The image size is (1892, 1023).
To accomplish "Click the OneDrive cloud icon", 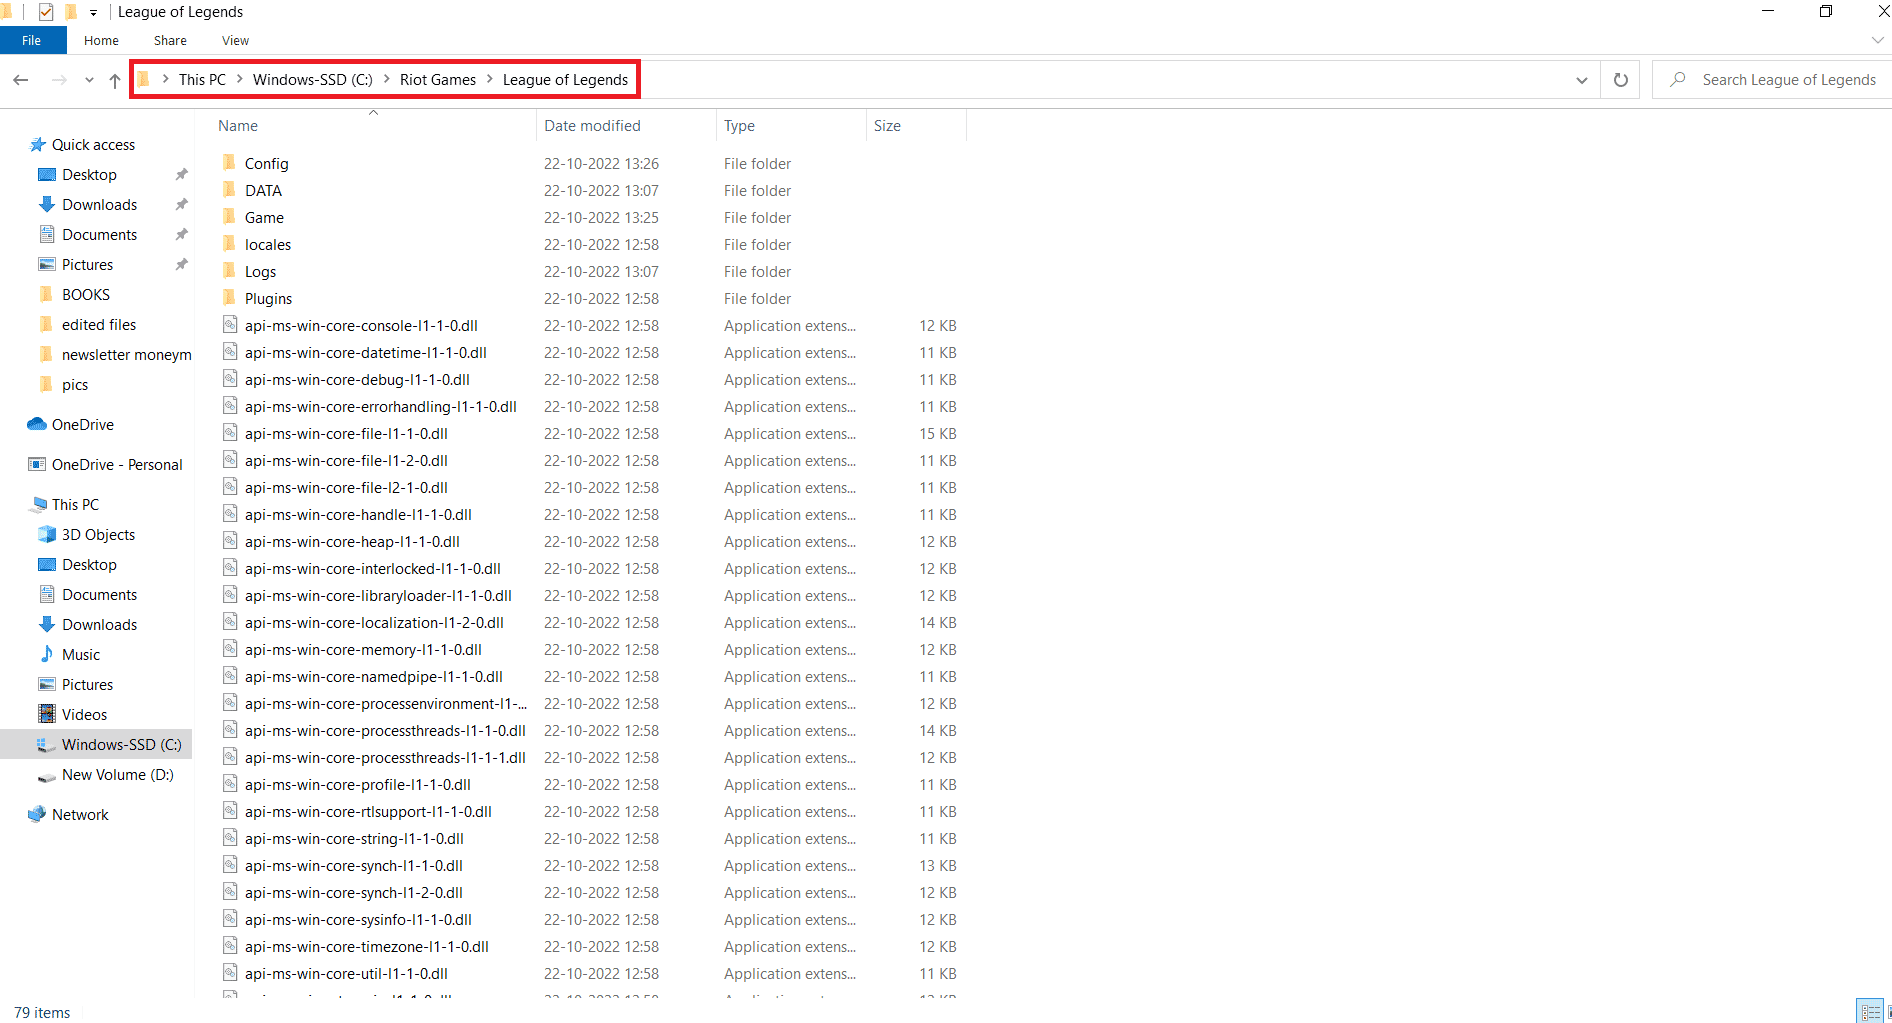I will [37, 424].
